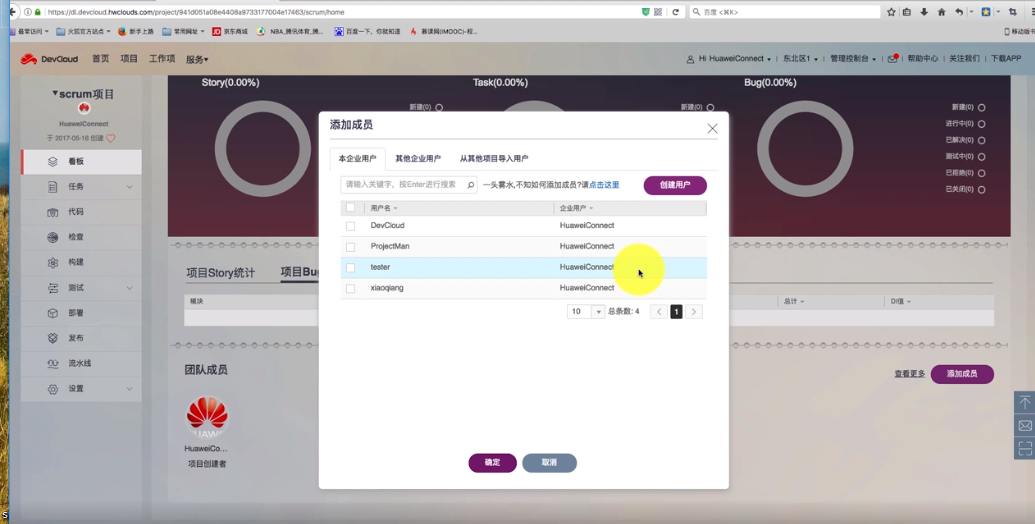Open the 构建 build icon in sidebar
The image size is (1035, 524).
coord(53,263)
